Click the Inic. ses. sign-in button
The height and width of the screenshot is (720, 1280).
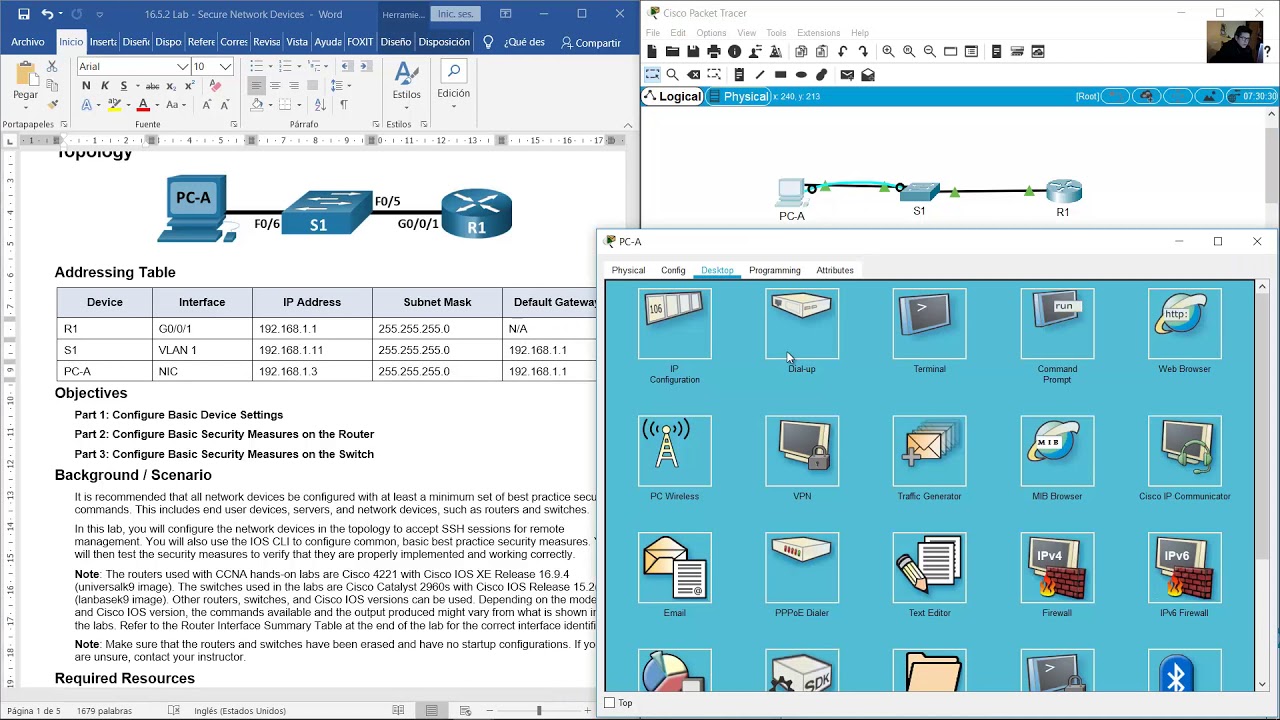[x=455, y=14]
